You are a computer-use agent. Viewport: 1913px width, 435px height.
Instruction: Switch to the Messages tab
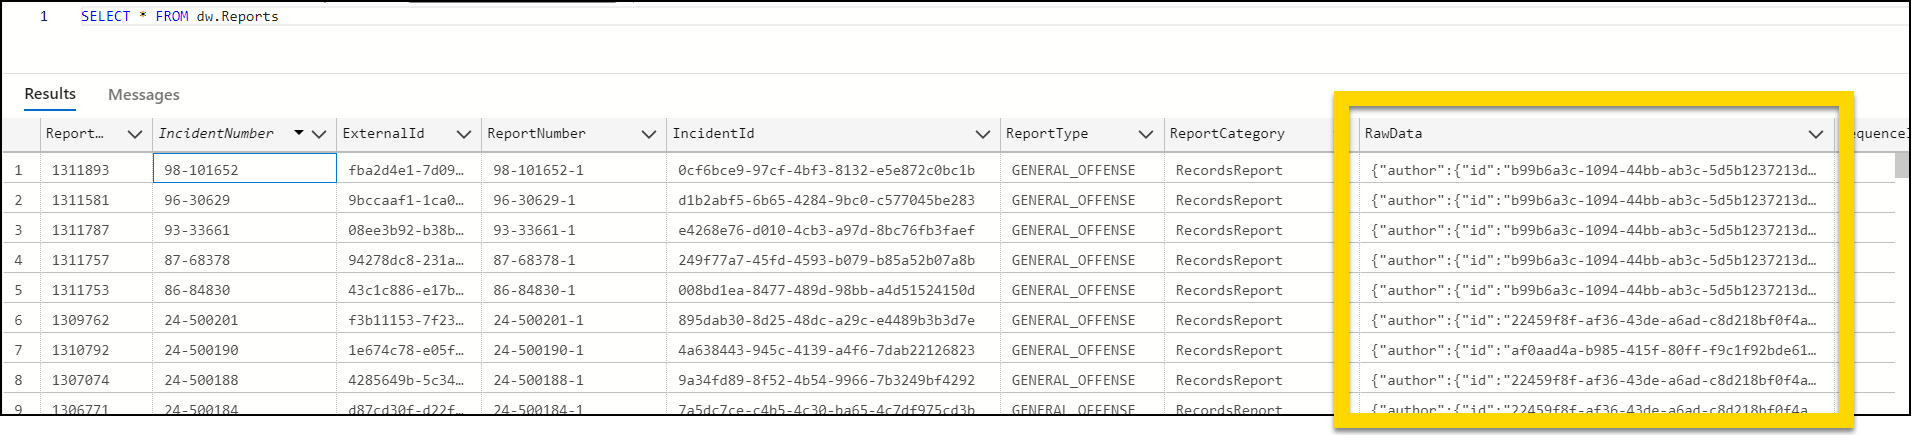[143, 95]
